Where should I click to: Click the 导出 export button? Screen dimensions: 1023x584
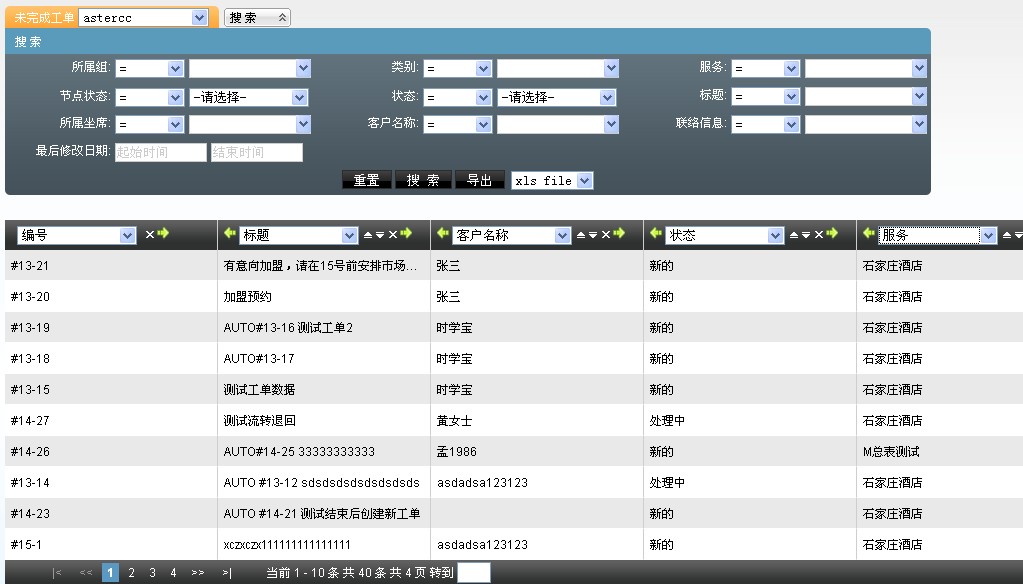[x=479, y=181]
